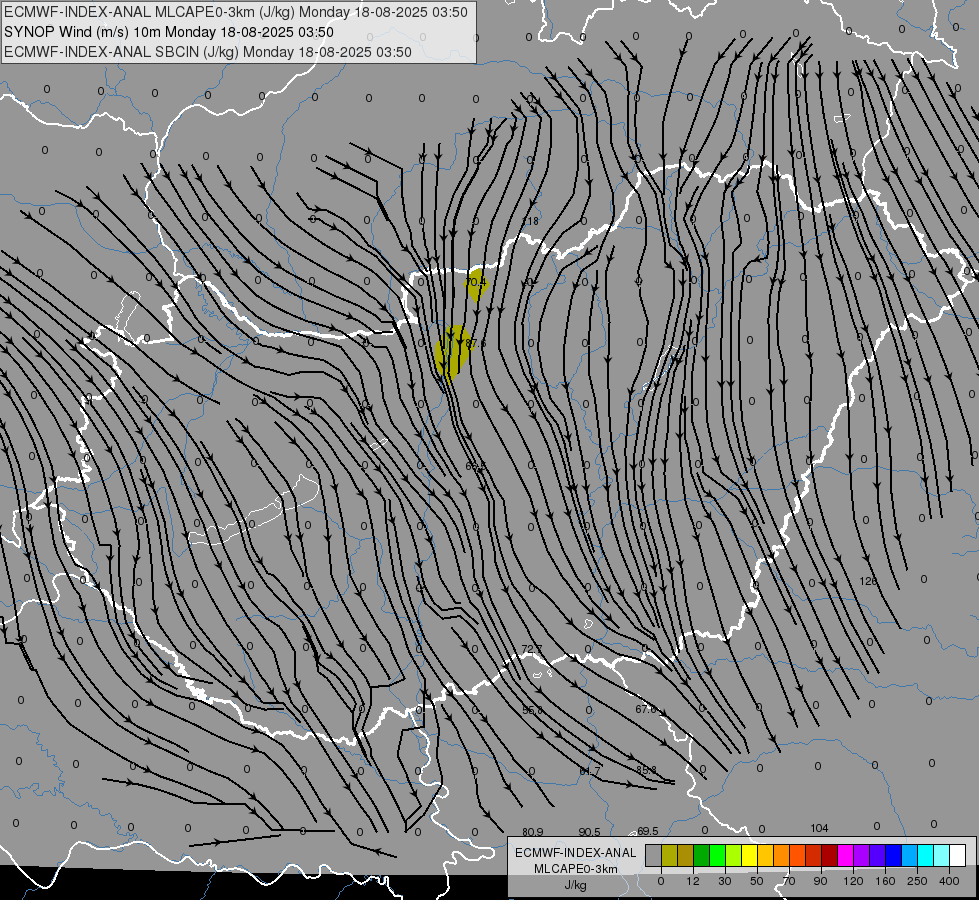Click the 80.9 value on the map
The image size is (979, 900).
[533, 832]
